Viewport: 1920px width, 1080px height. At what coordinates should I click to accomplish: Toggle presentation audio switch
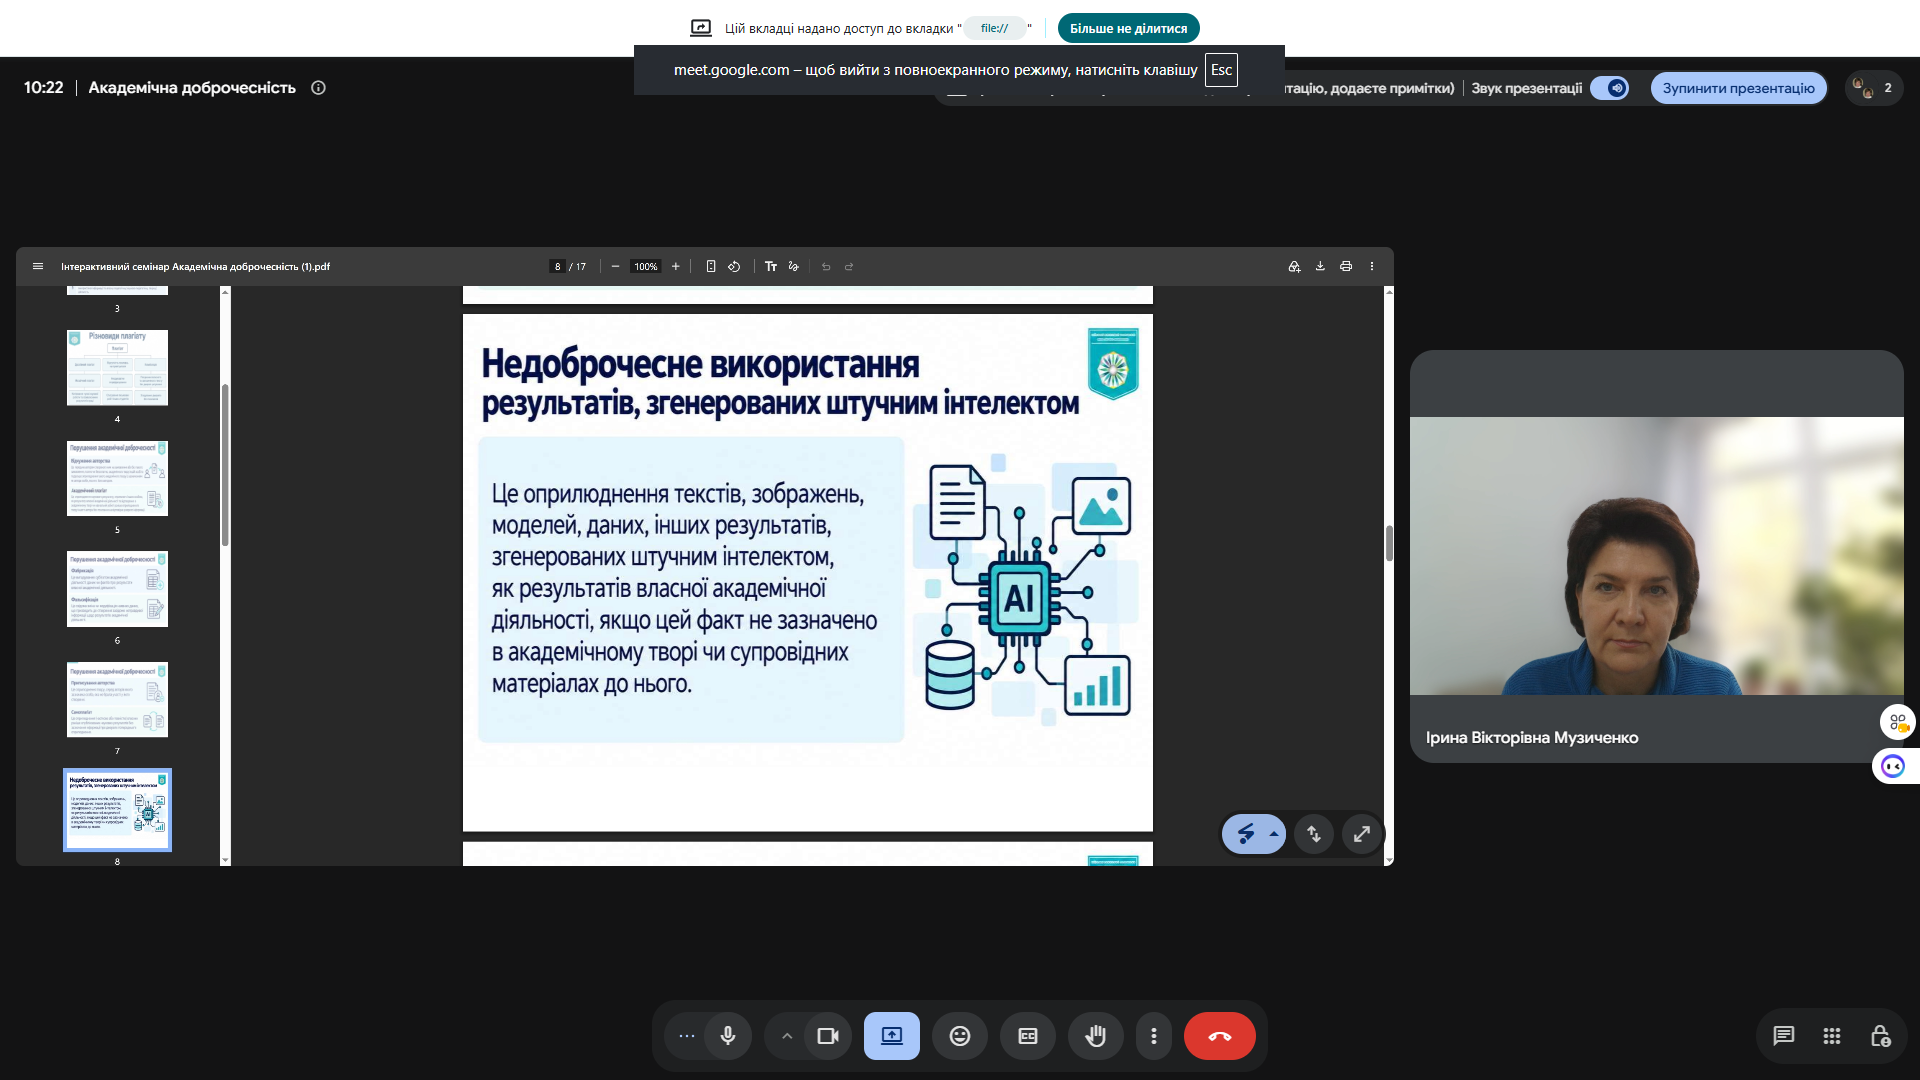pos(1610,88)
